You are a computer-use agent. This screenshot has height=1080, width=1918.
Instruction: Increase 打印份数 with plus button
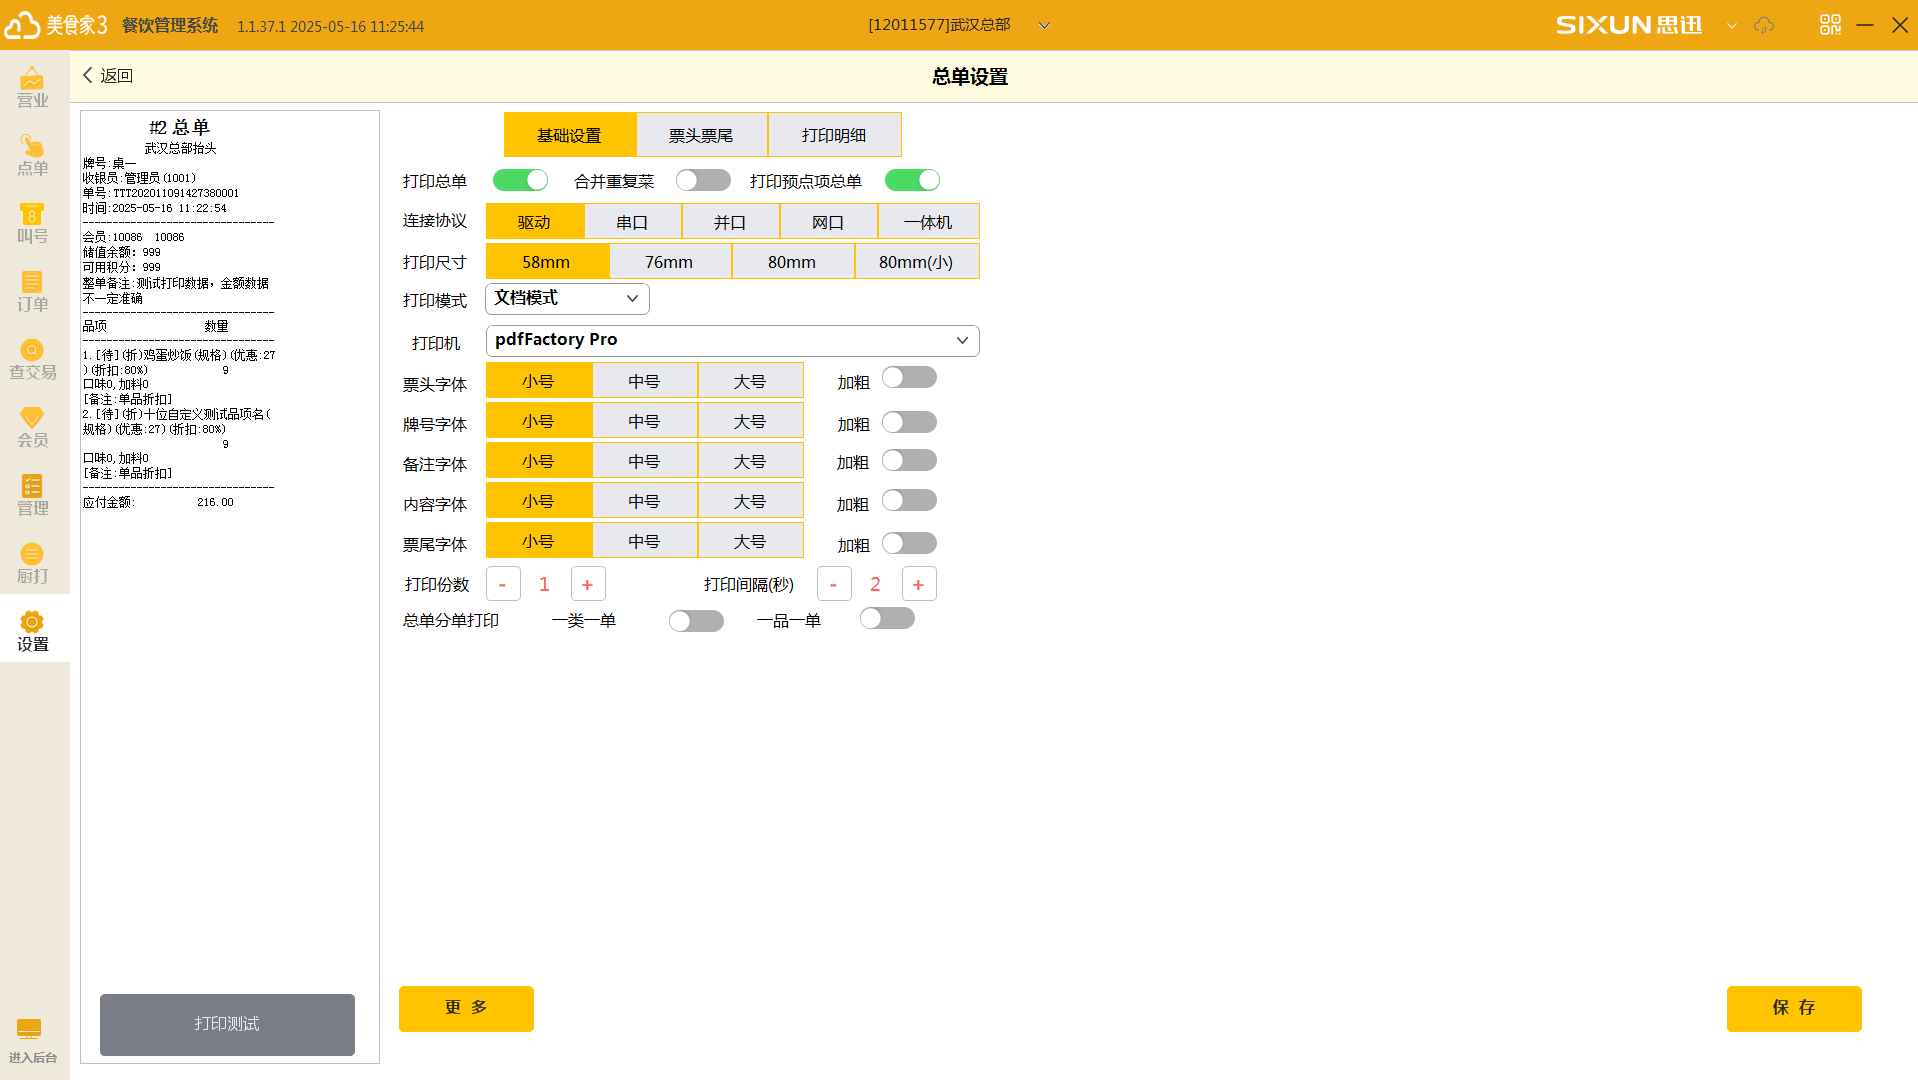click(x=588, y=584)
